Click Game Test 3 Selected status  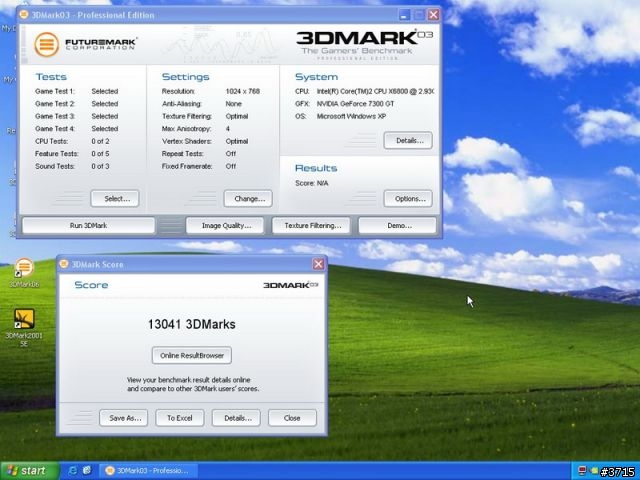[x=105, y=116]
